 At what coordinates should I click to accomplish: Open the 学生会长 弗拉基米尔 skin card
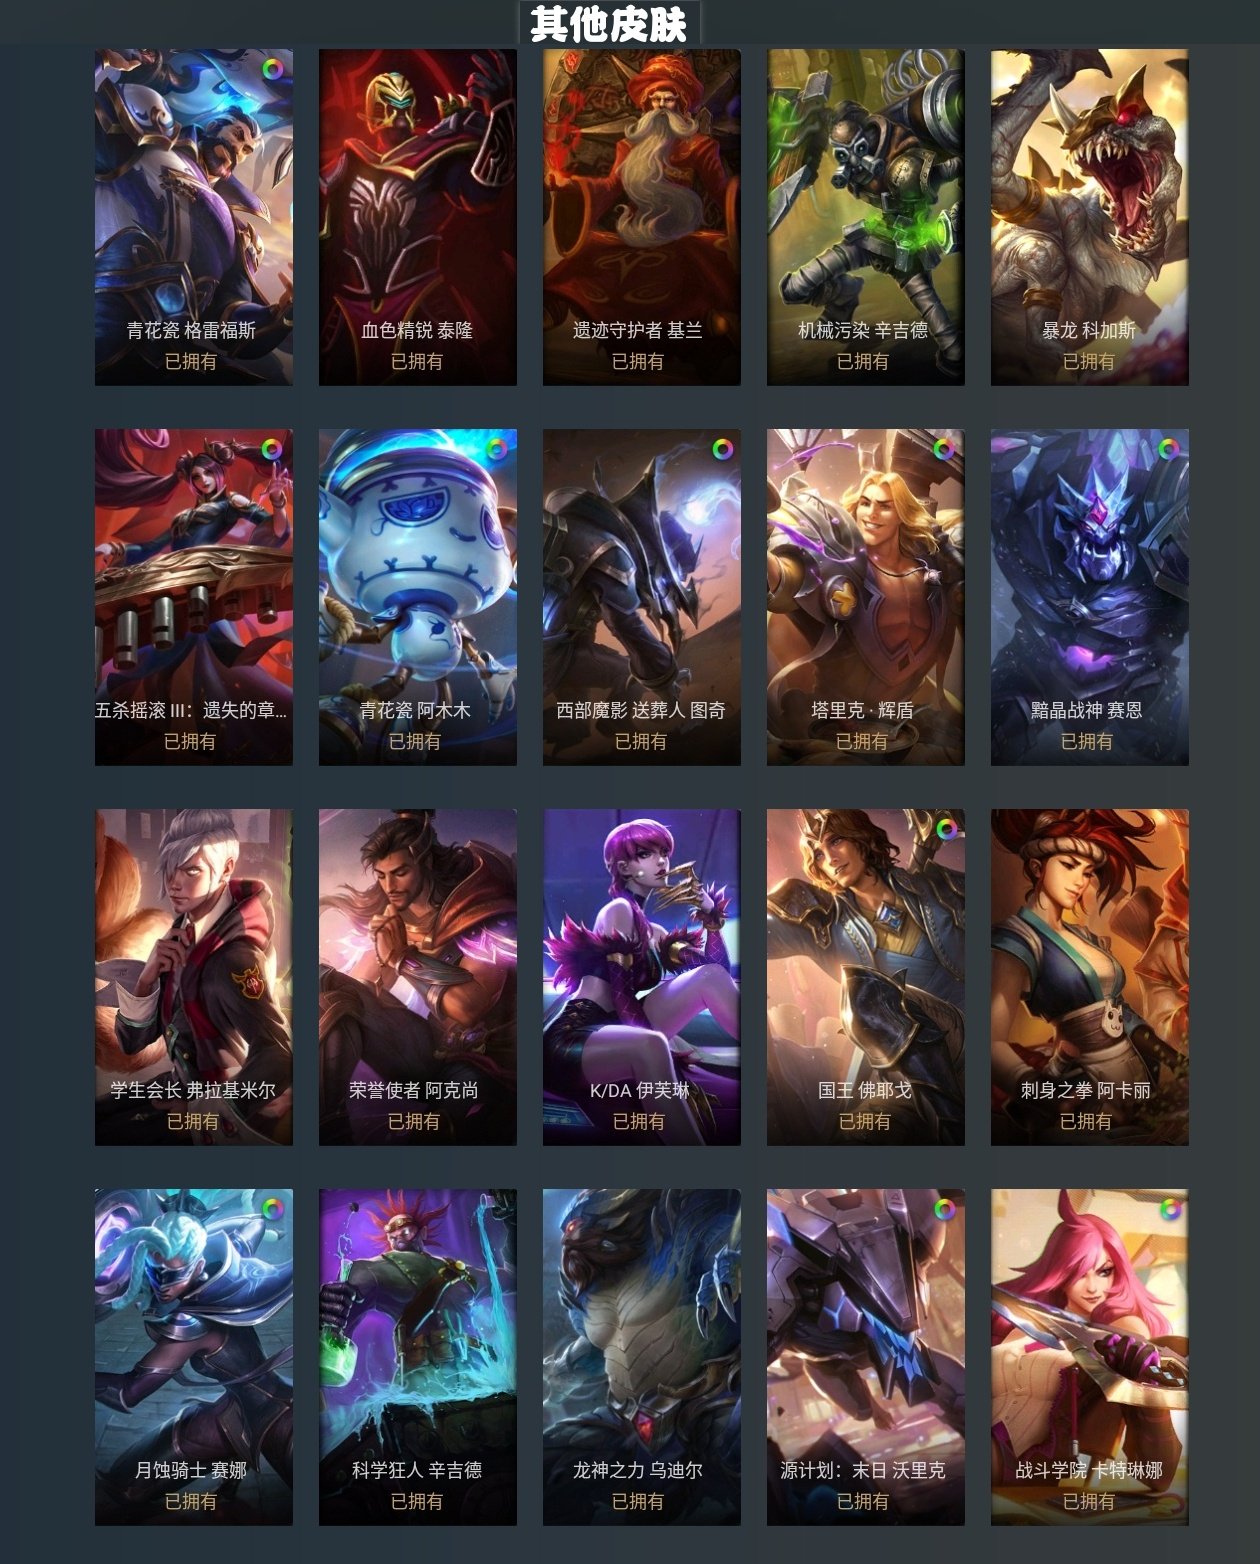pos(194,977)
